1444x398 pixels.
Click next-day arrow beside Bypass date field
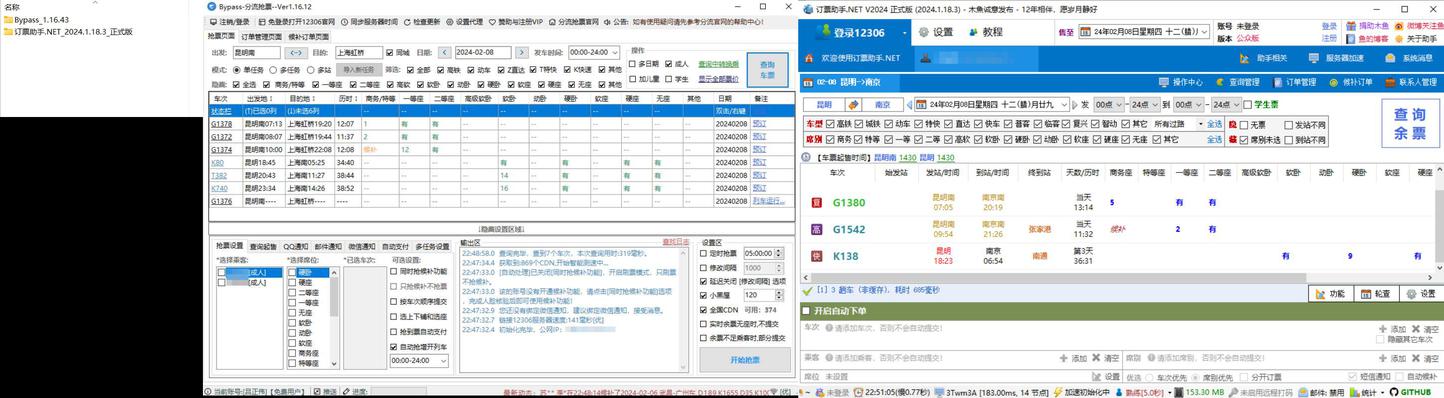pos(521,52)
